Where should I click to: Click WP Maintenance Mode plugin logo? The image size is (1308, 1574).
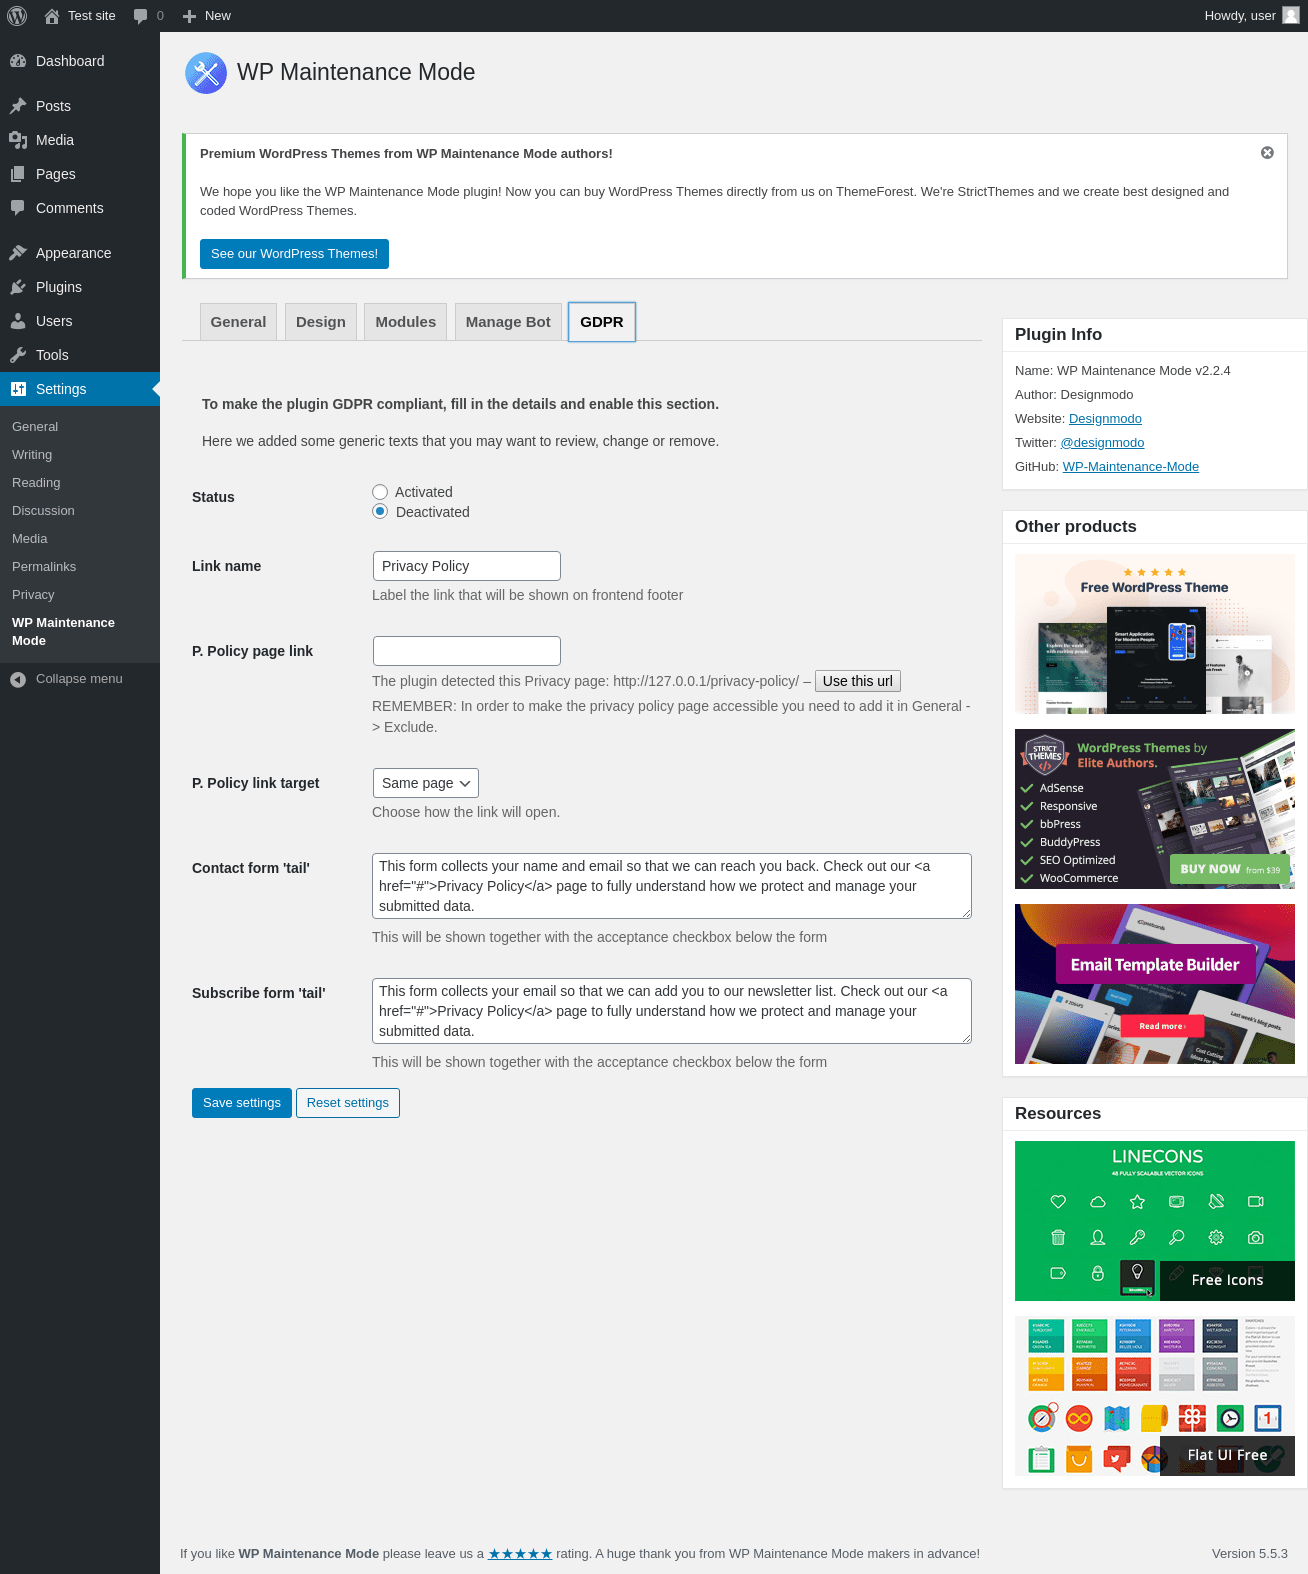pos(206,73)
